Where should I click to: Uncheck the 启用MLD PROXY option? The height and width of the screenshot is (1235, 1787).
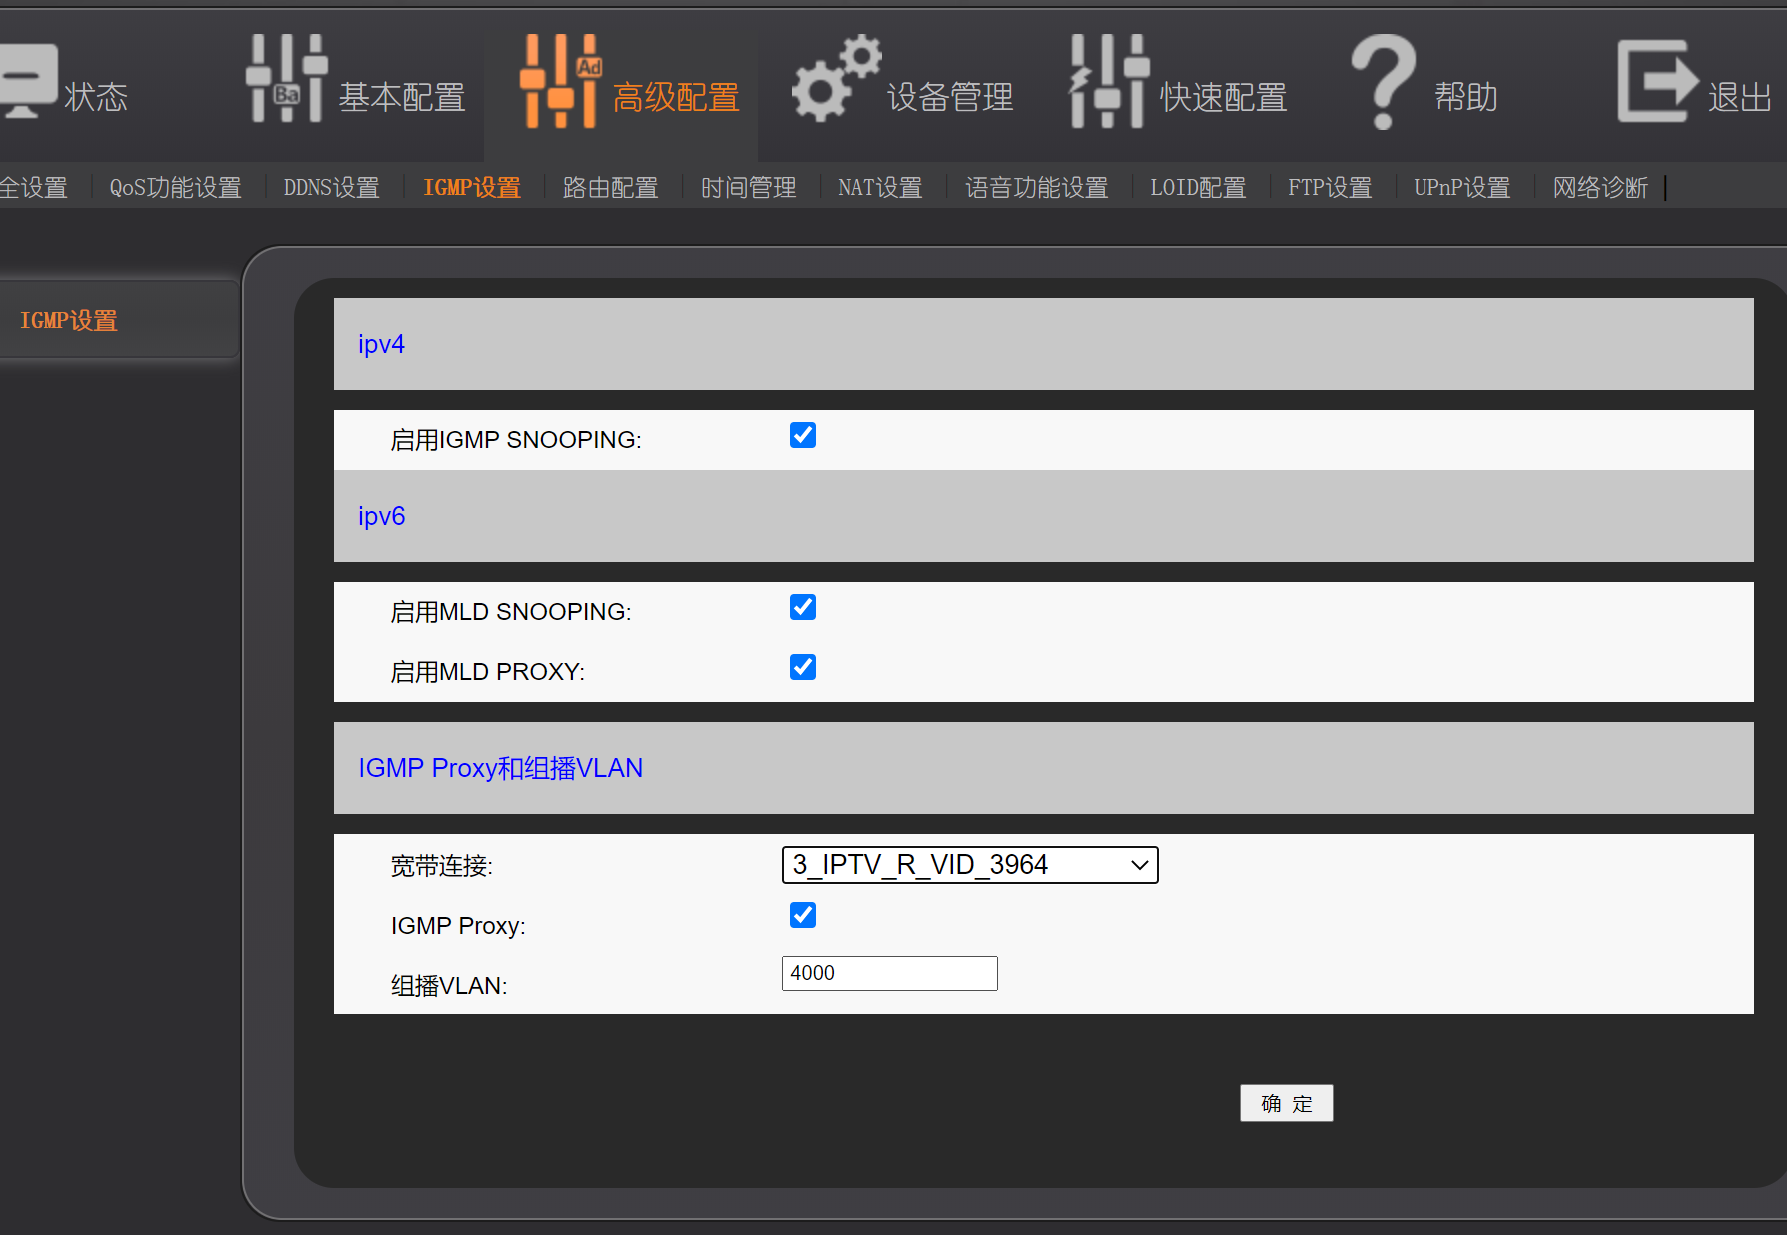point(802,667)
